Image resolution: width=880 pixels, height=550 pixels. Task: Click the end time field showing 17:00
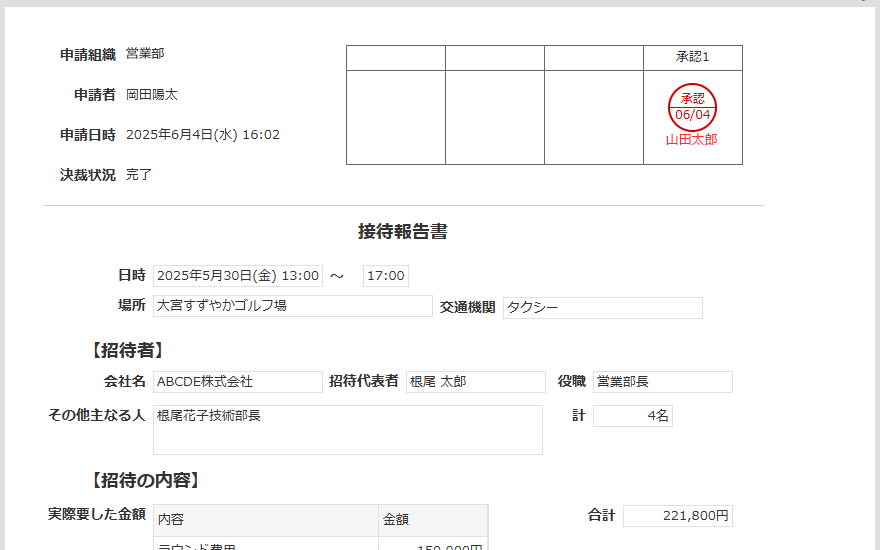385,276
